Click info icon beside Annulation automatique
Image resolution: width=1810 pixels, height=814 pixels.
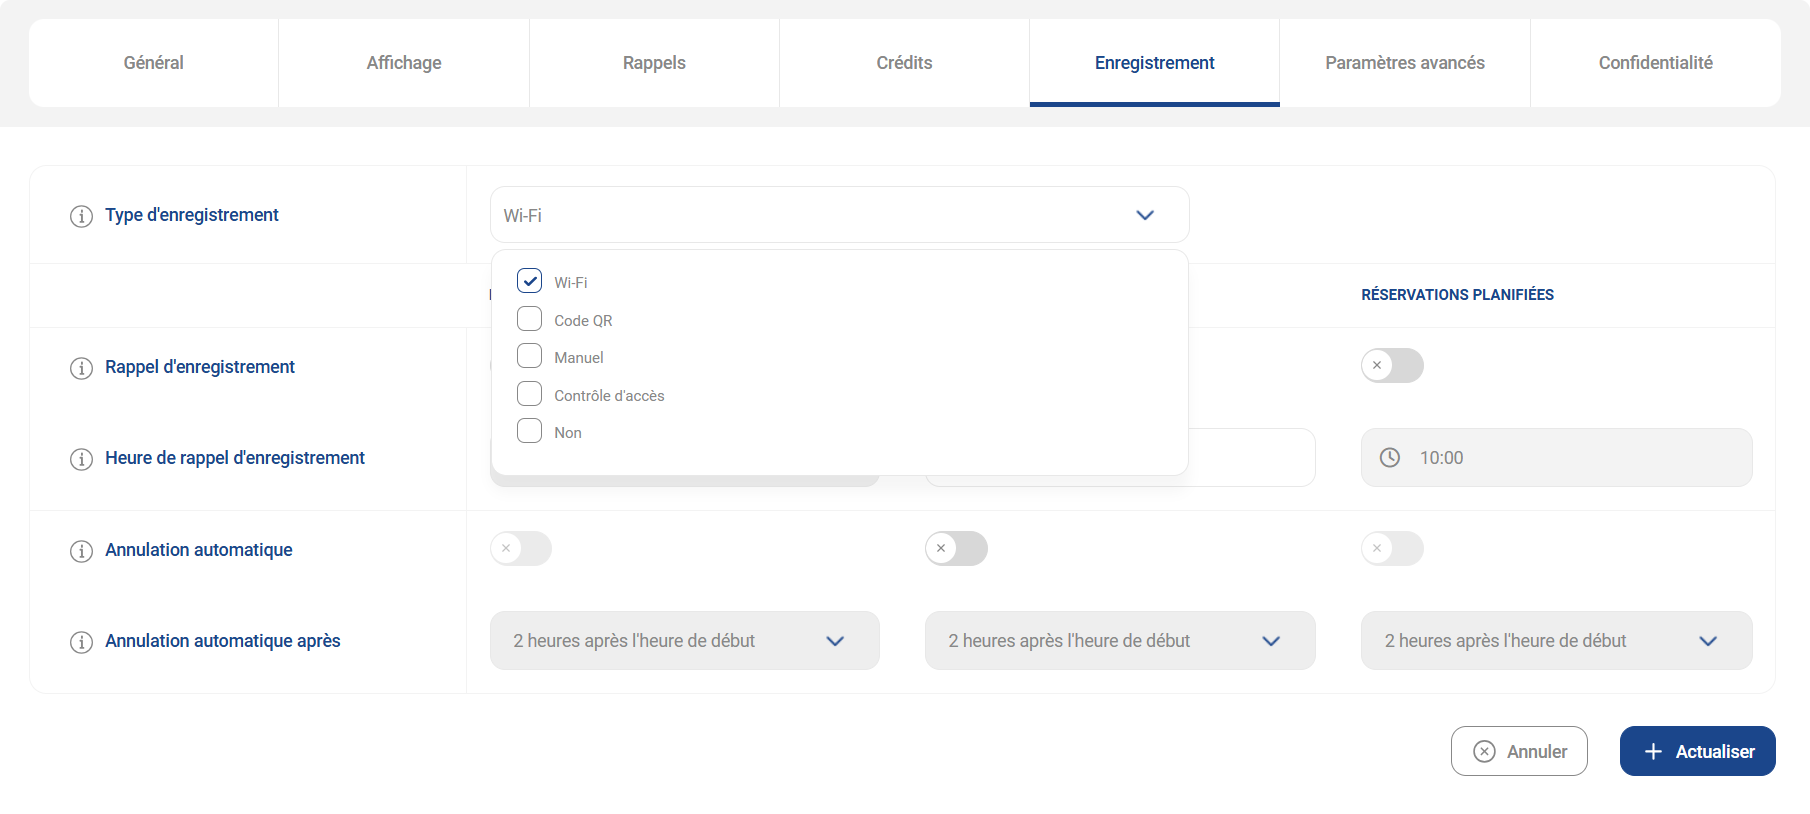click(81, 551)
